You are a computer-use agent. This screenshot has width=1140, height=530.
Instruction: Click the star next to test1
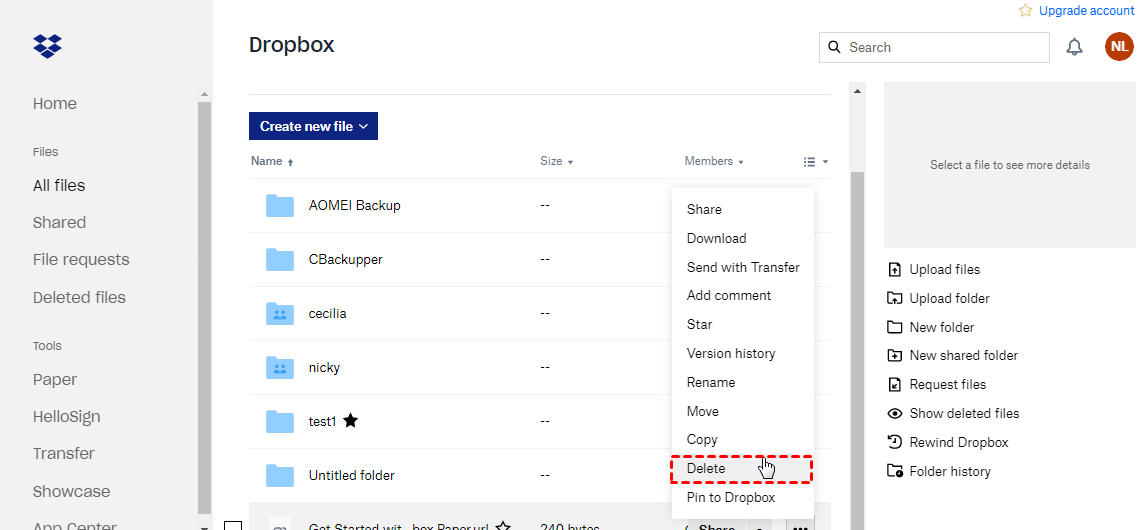[x=351, y=421]
